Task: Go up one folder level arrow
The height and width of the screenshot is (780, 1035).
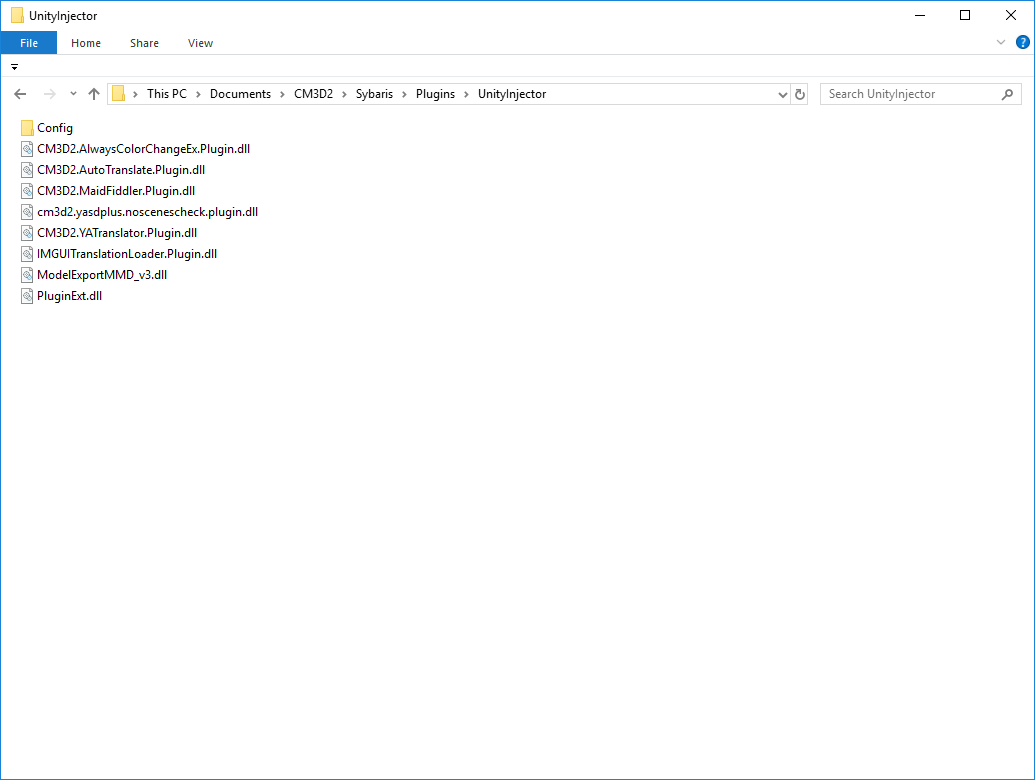Action: pyautogui.click(x=94, y=94)
